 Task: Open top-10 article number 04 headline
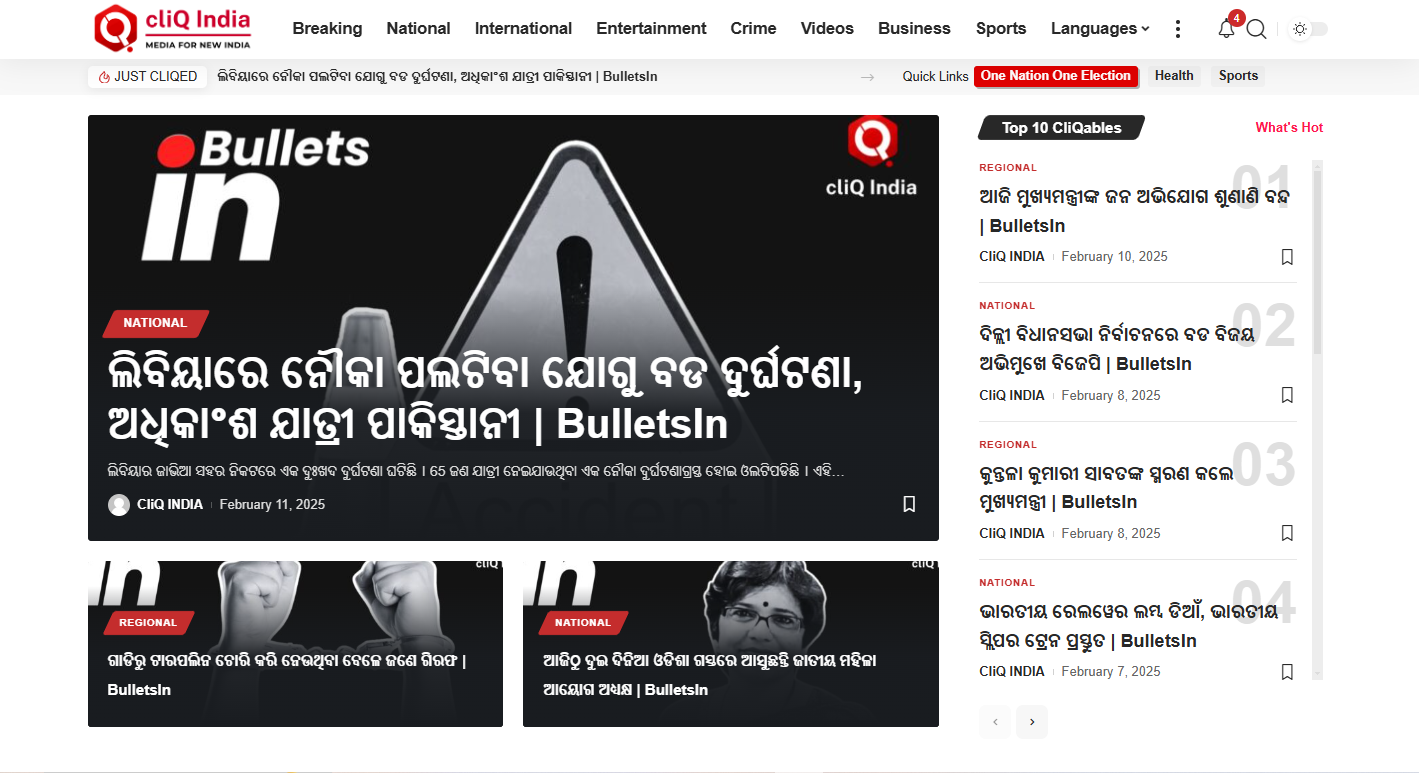pyautogui.click(x=1128, y=626)
